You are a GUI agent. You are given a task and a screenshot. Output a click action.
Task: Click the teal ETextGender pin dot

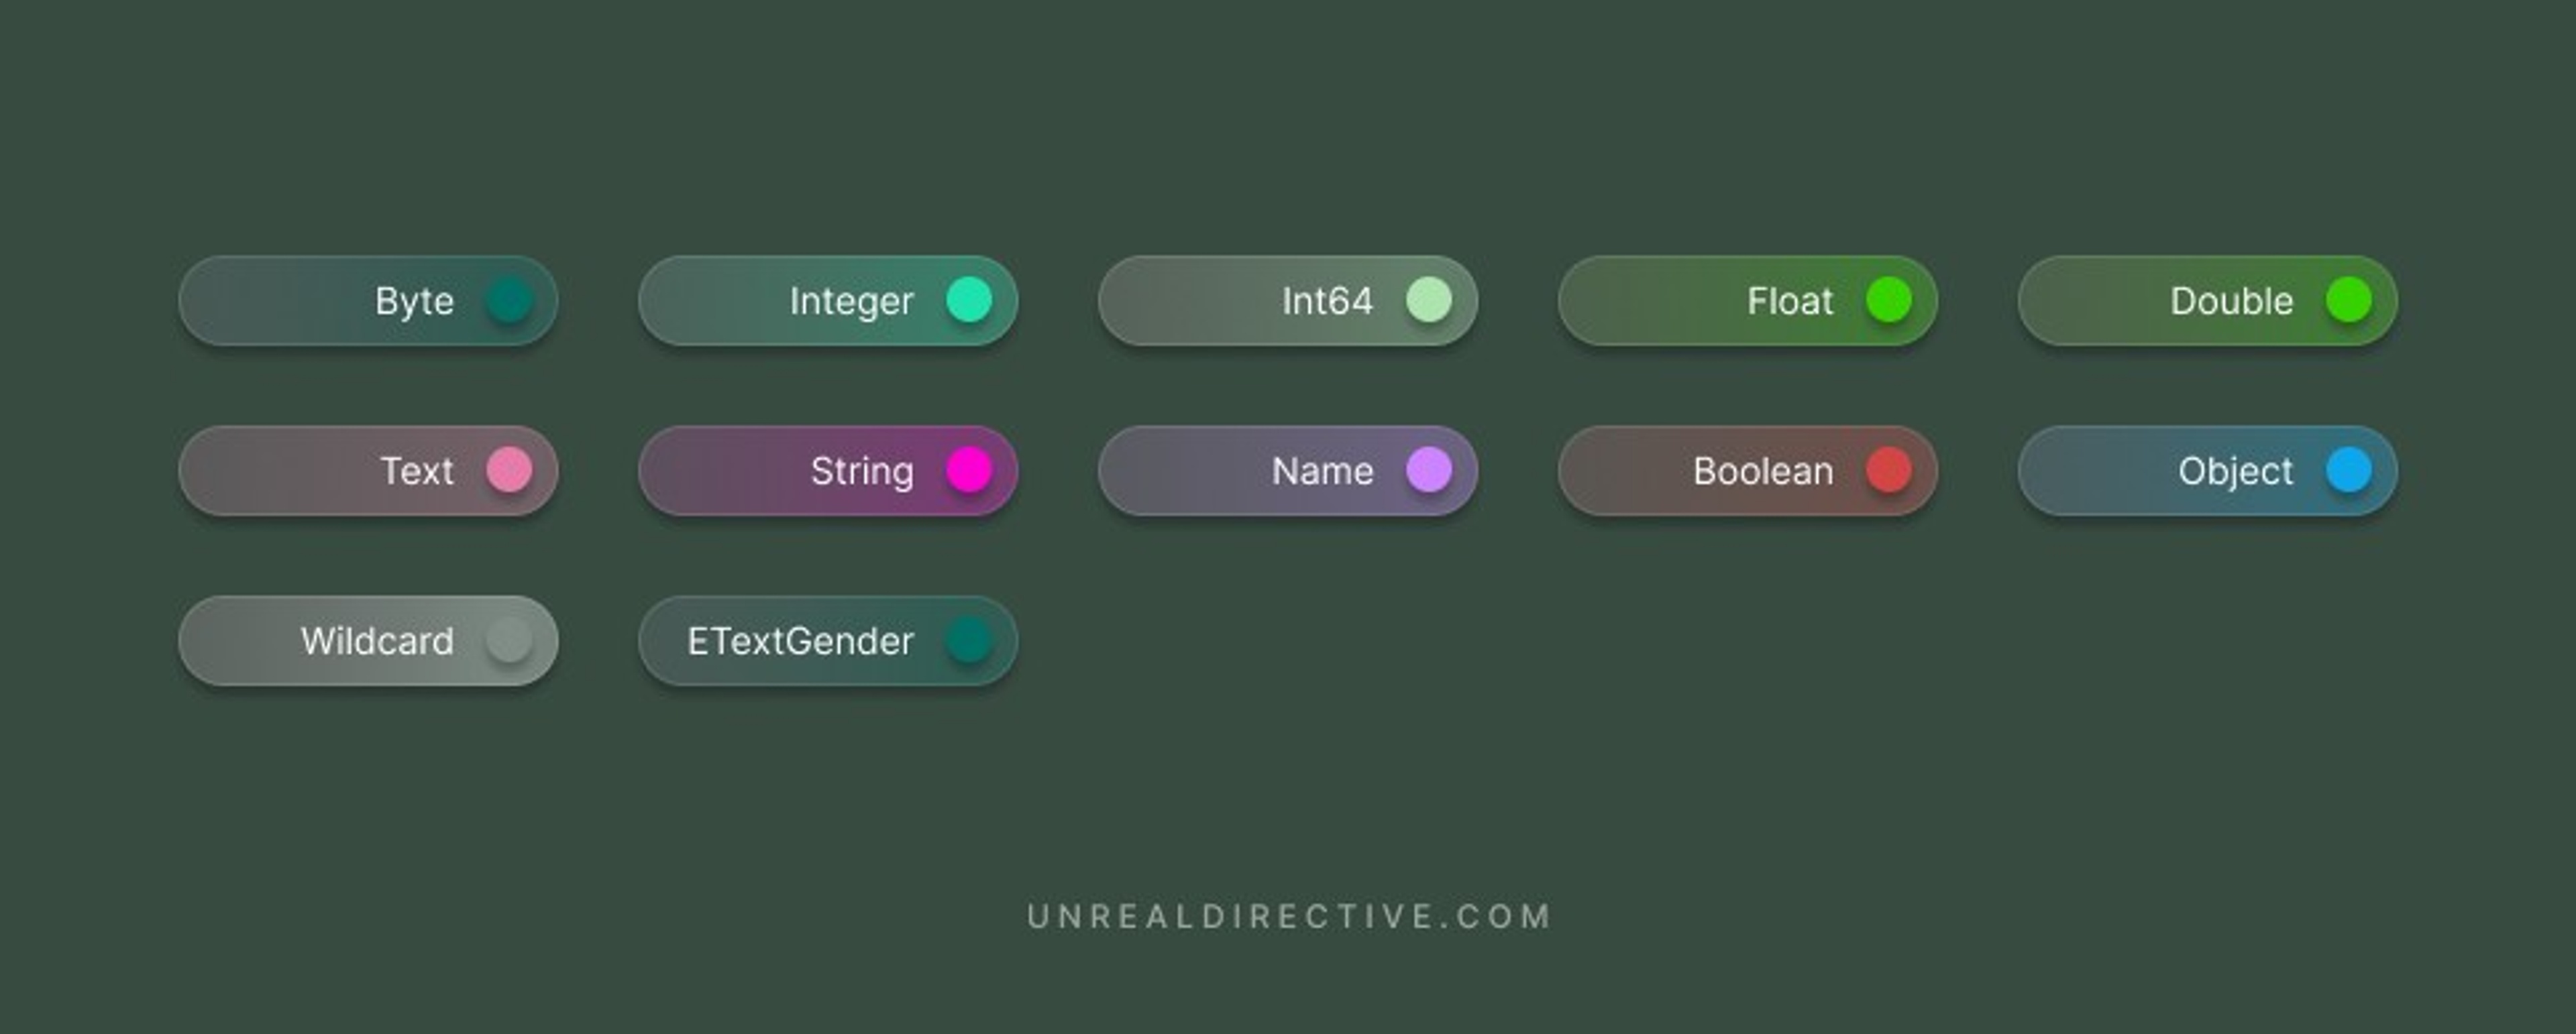[x=969, y=640]
